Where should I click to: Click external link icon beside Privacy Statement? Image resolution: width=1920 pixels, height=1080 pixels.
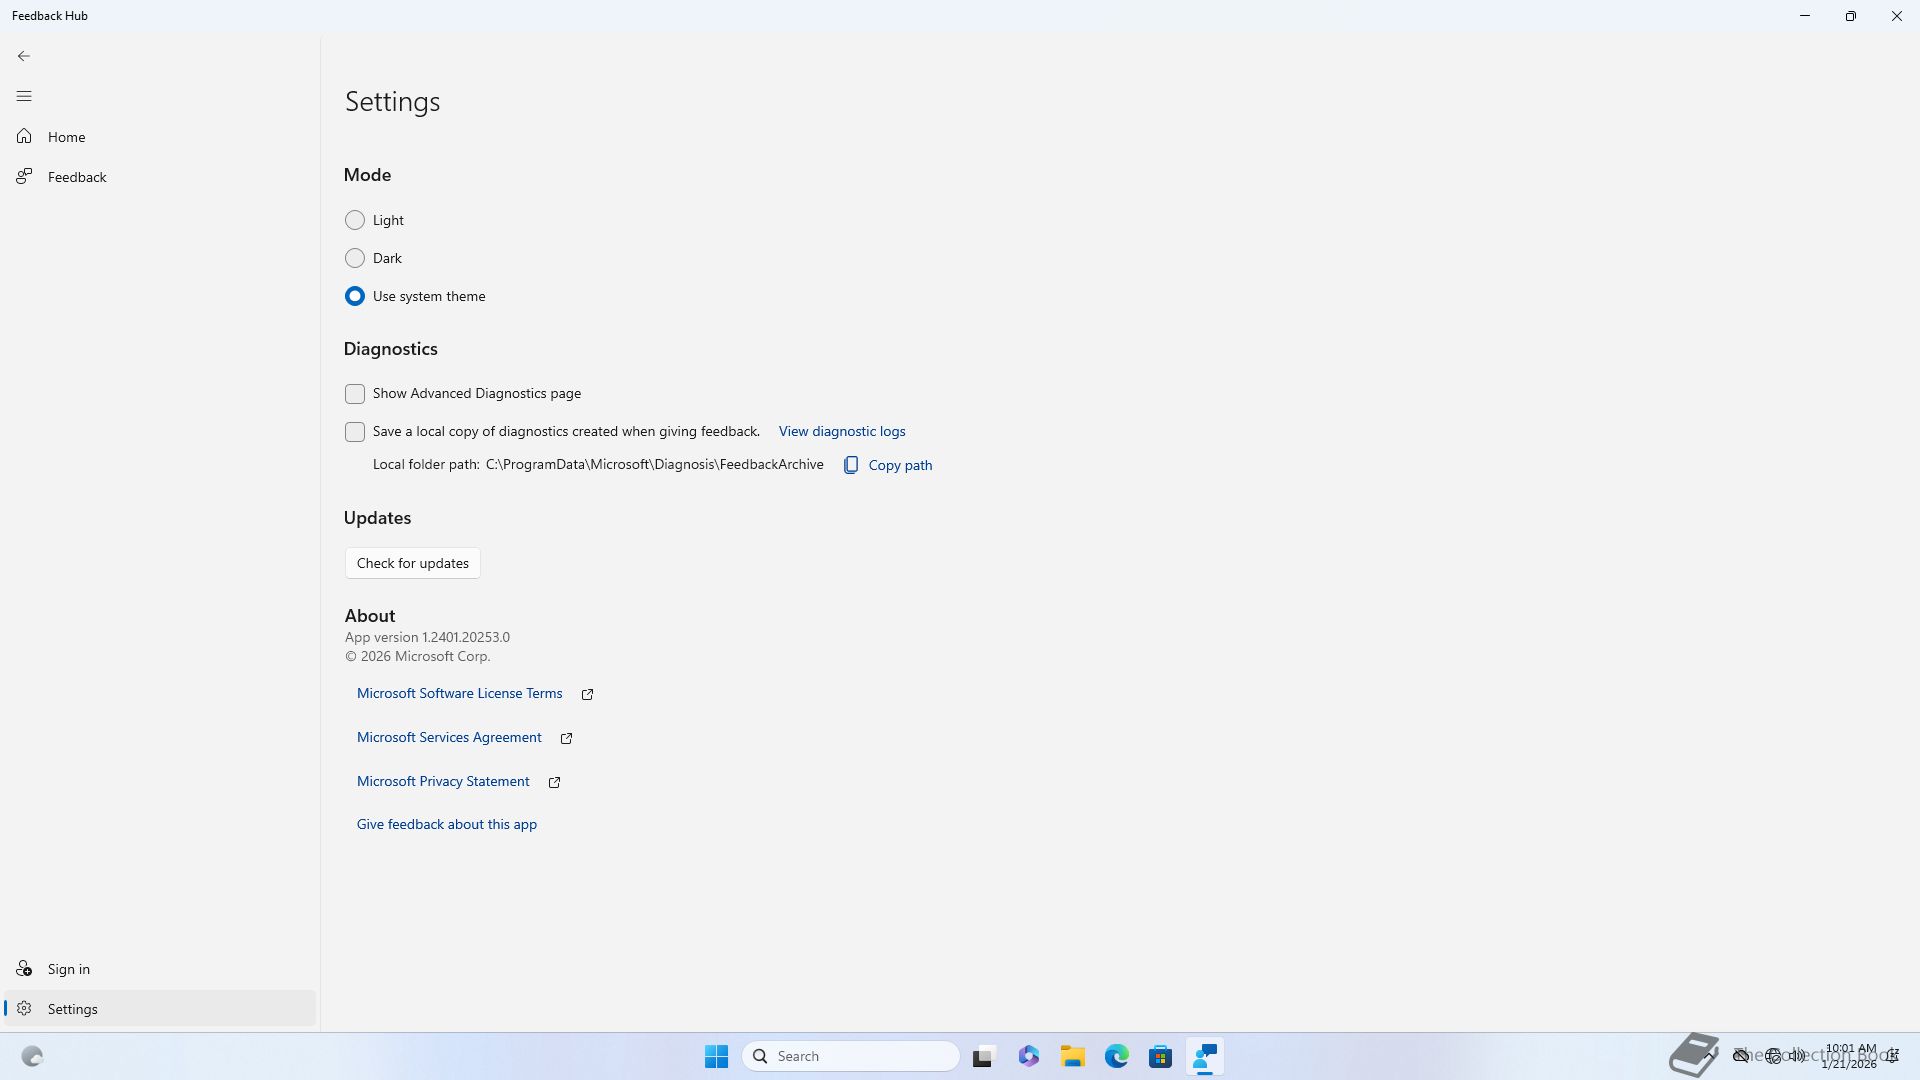[554, 782]
